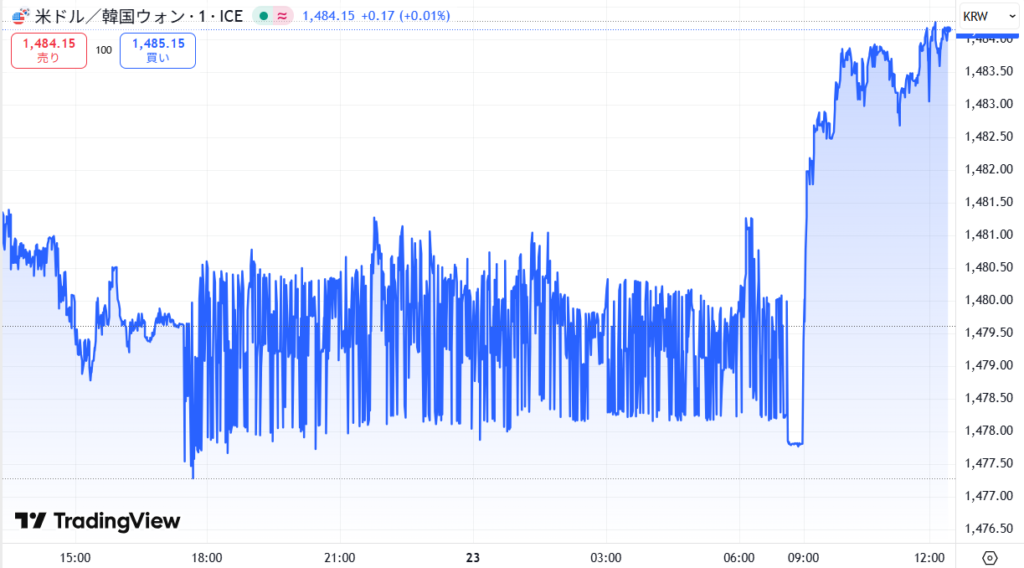Click the bold 23 date marker
The height and width of the screenshot is (568, 1024).
473,557
